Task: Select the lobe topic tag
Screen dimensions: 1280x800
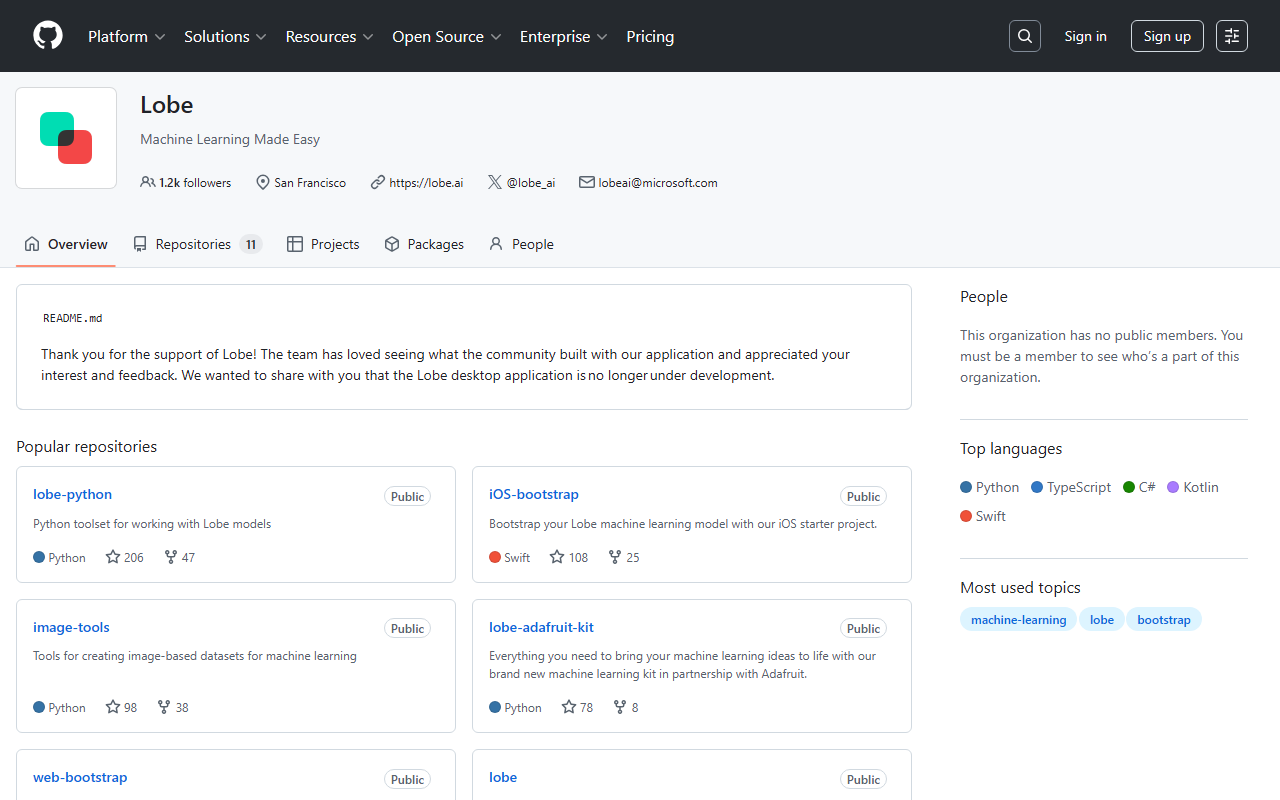Action: (x=1102, y=620)
